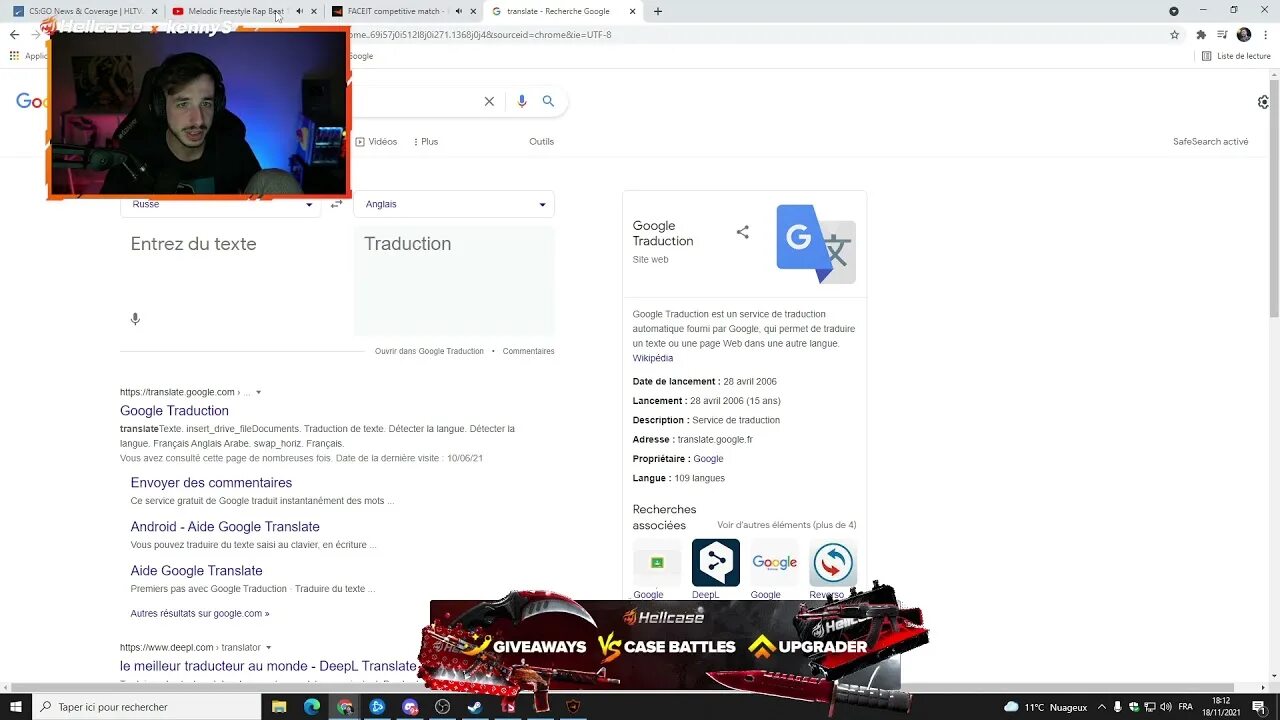The height and width of the screenshot is (720, 1280).
Task: Open the Windows Start menu
Action: (x=16, y=707)
